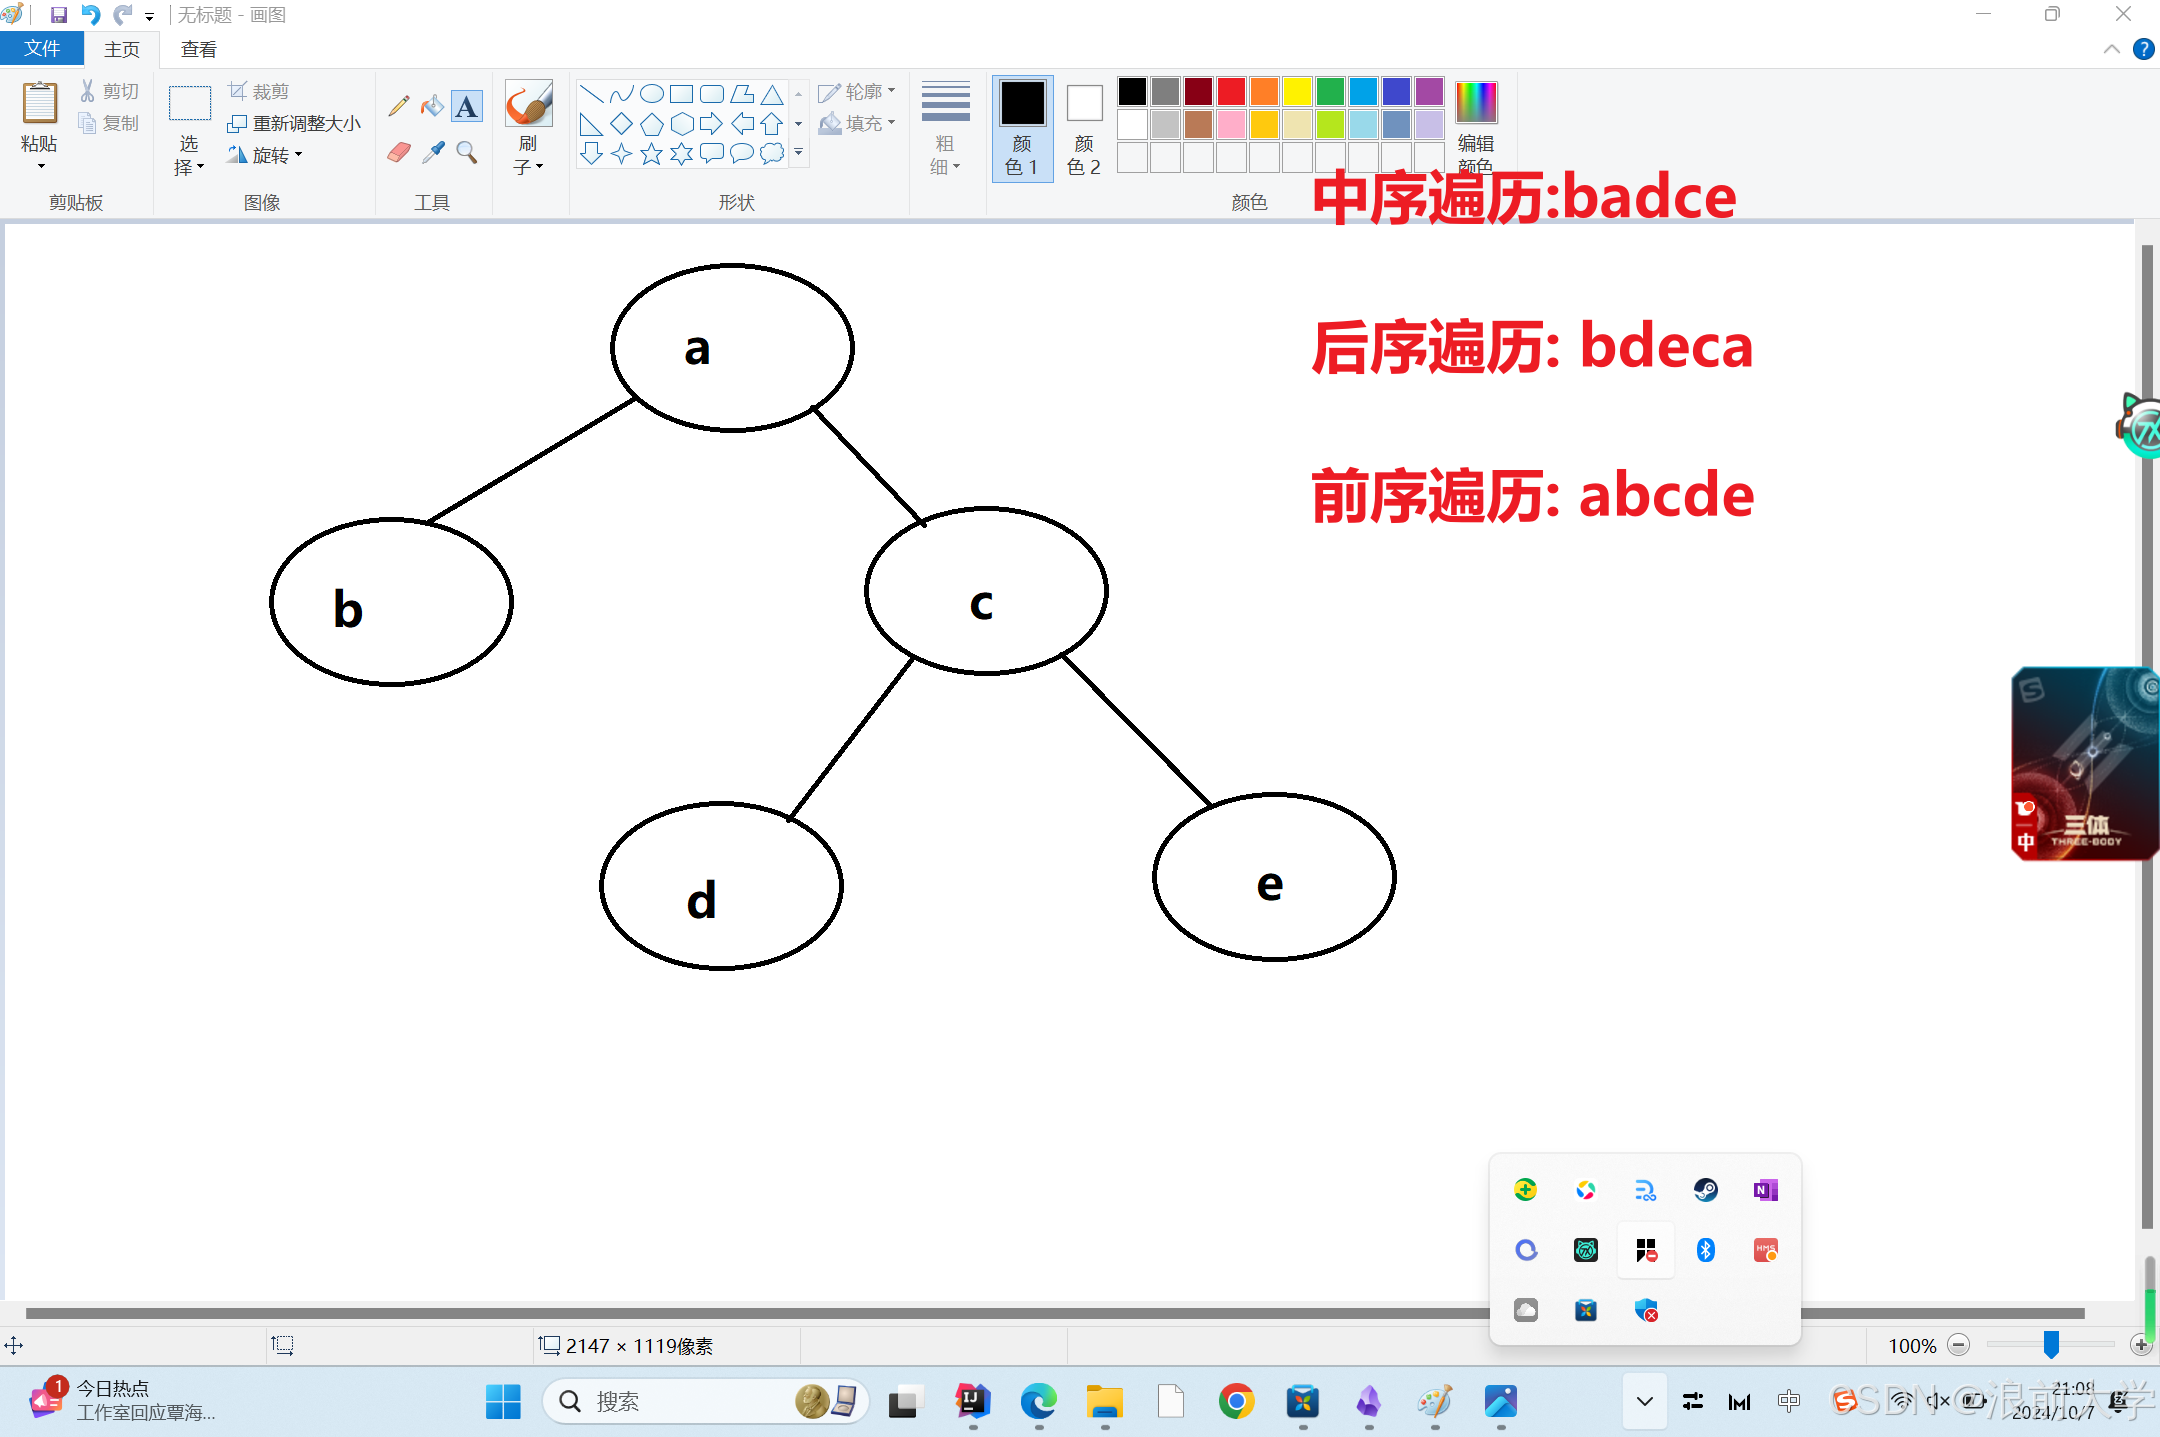Click the 裁剪 button

(x=259, y=90)
